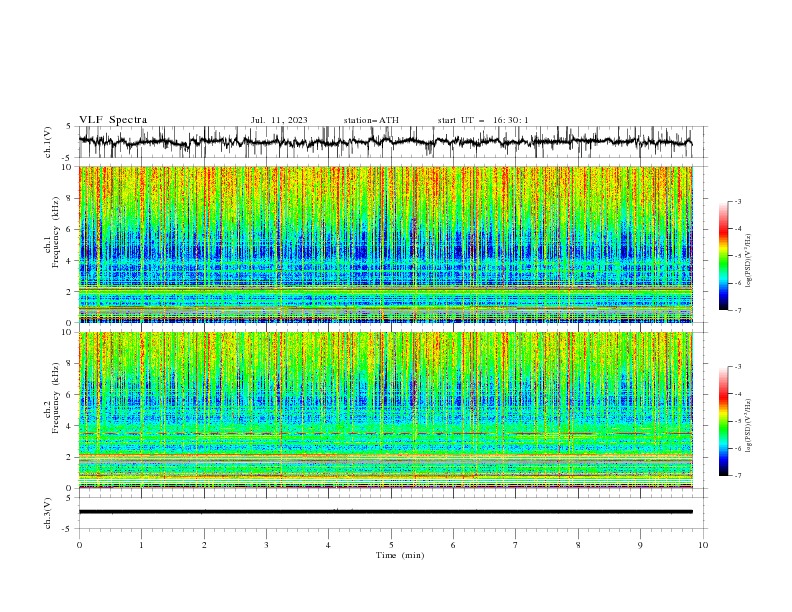The width and height of the screenshot is (792, 612).
Task: Click the "-3" label on ch.1 color scale
Action: (737, 201)
